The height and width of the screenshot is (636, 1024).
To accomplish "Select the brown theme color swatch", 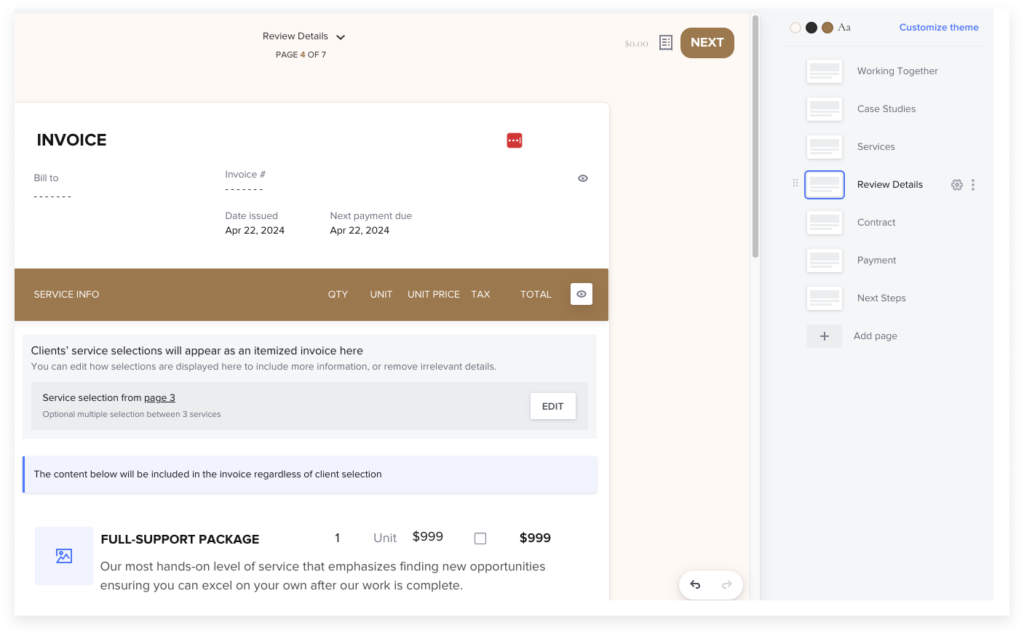I will point(826,27).
